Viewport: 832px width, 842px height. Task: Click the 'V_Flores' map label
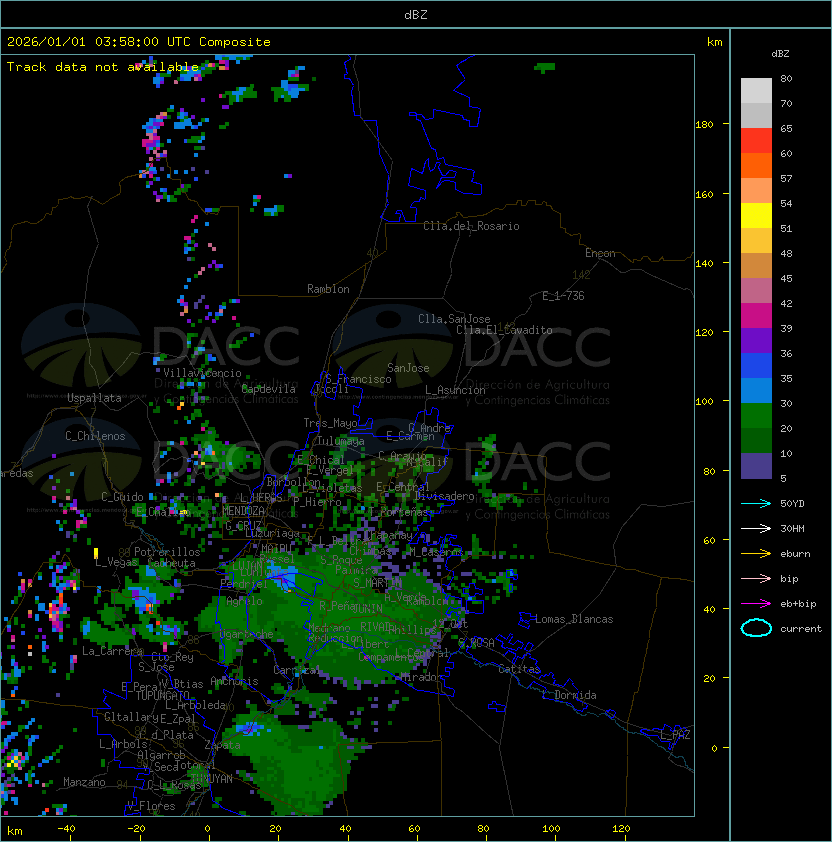tap(151, 806)
